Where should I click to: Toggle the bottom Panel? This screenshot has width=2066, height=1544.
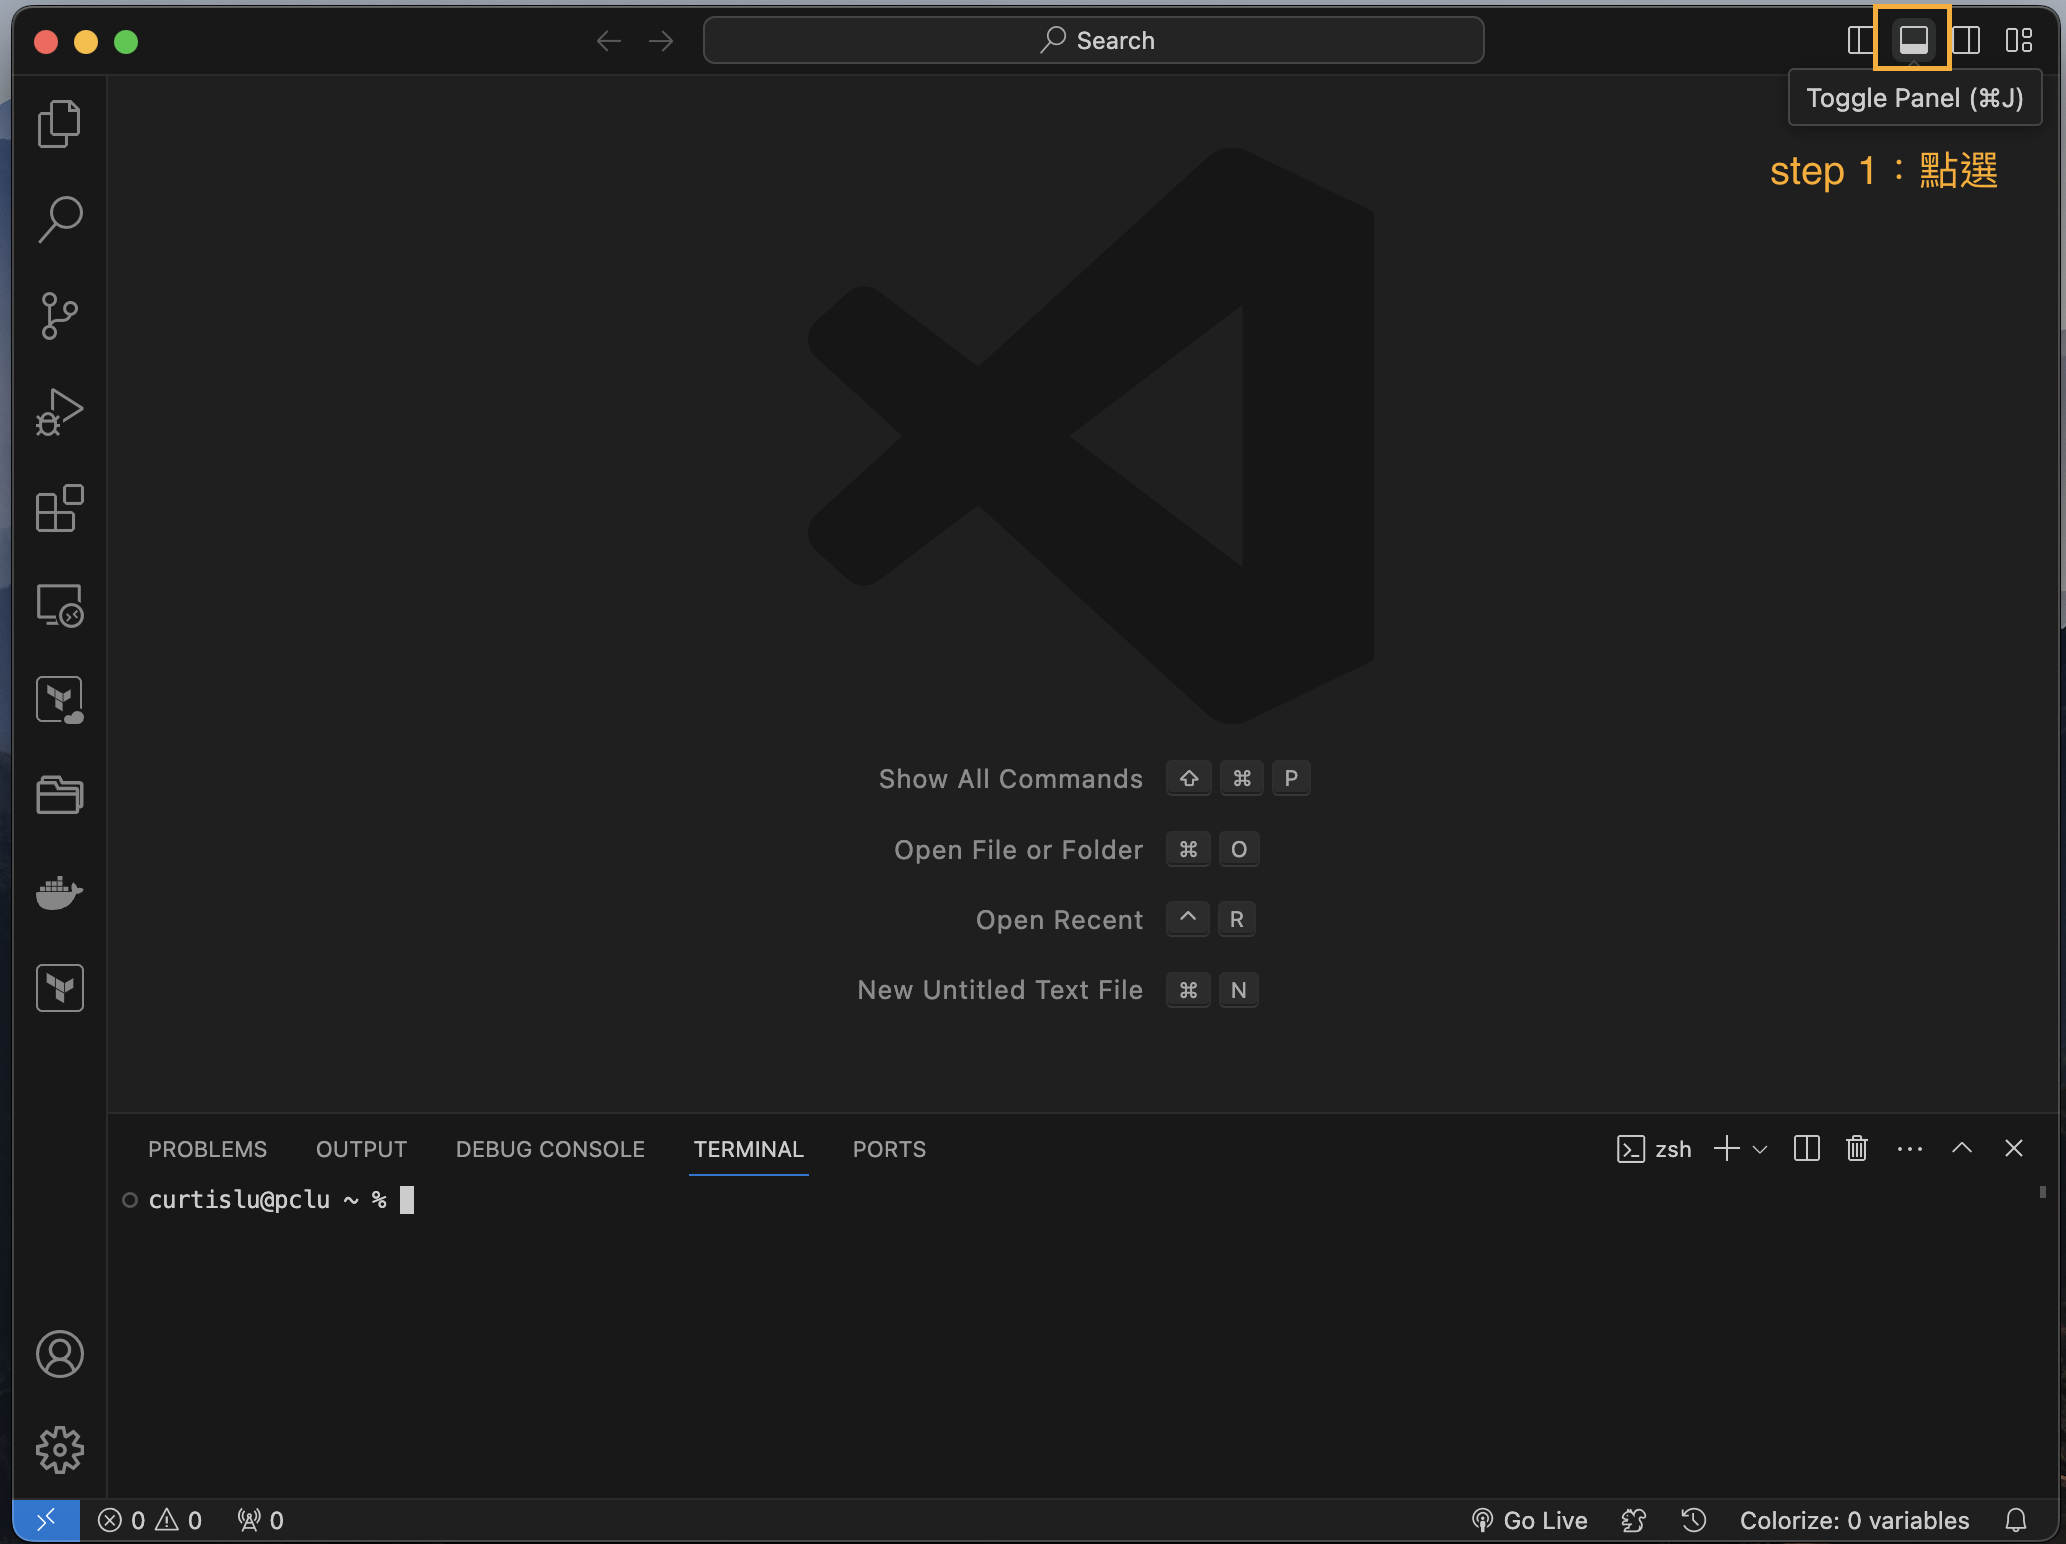point(1913,40)
